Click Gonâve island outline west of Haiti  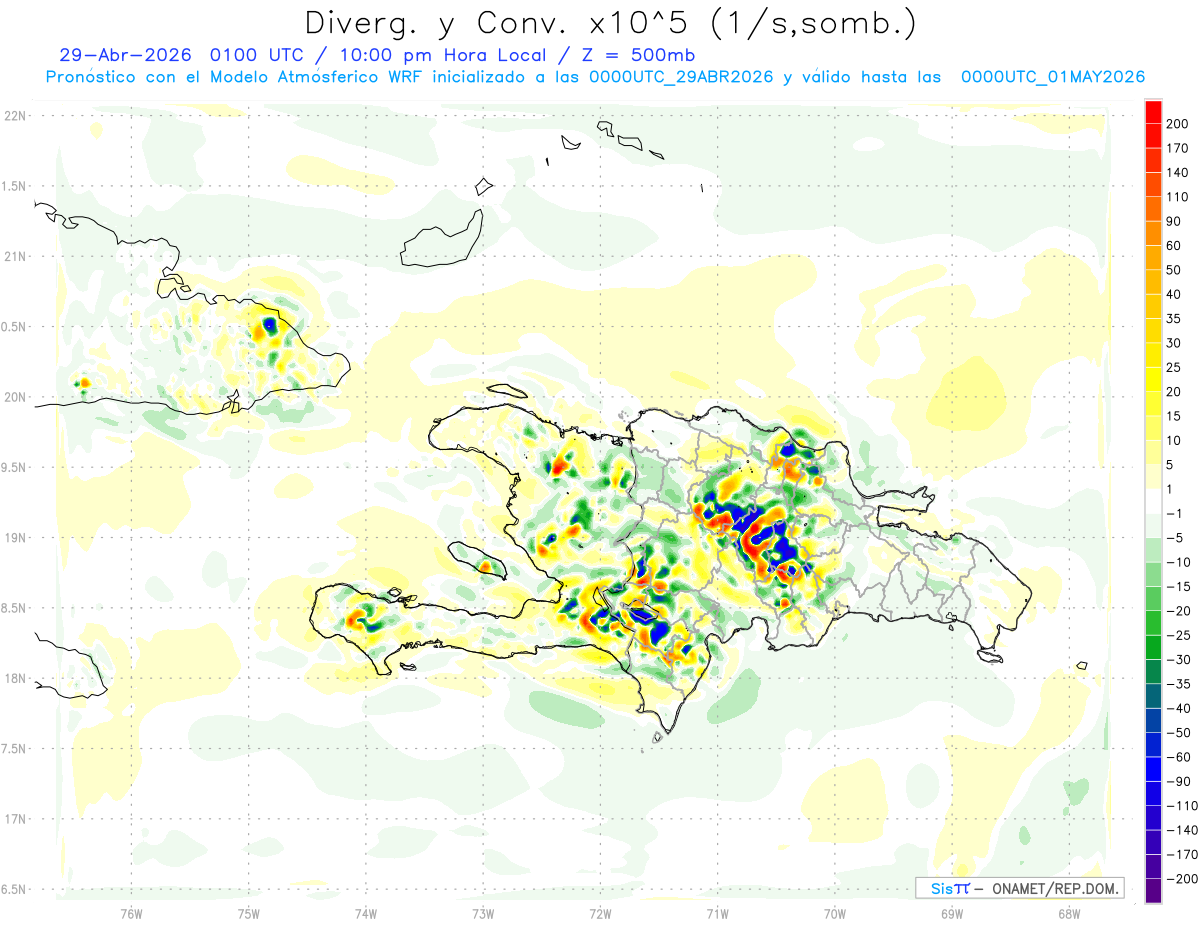coord(478,560)
